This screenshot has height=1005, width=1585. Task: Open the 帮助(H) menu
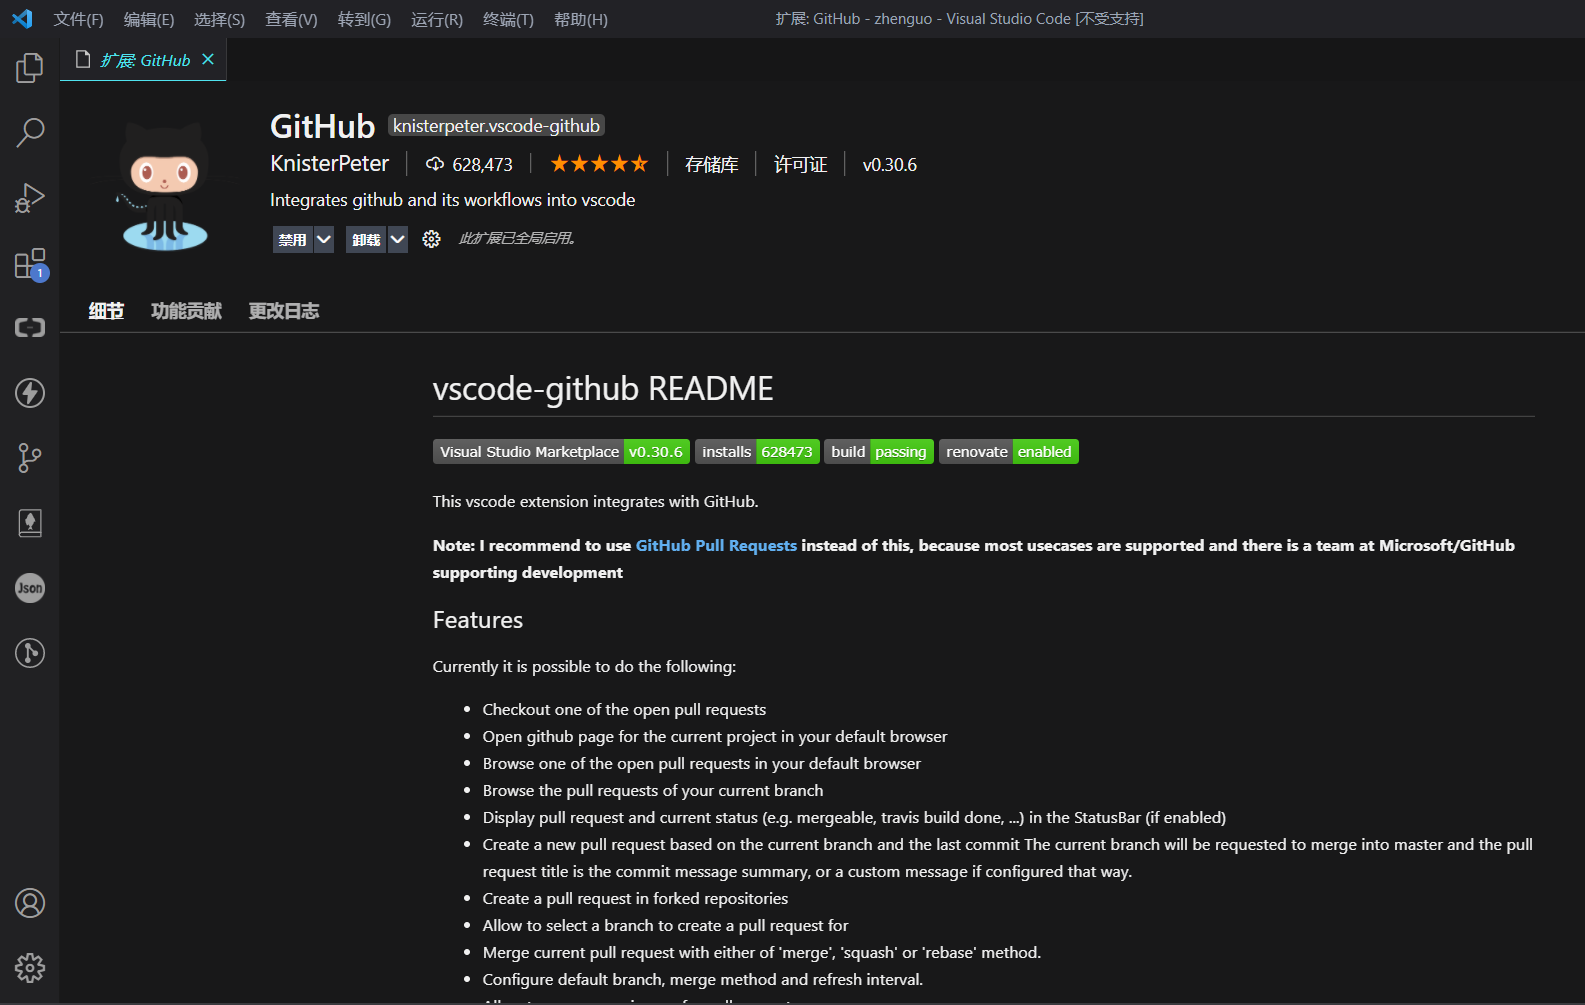click(581, 19)
